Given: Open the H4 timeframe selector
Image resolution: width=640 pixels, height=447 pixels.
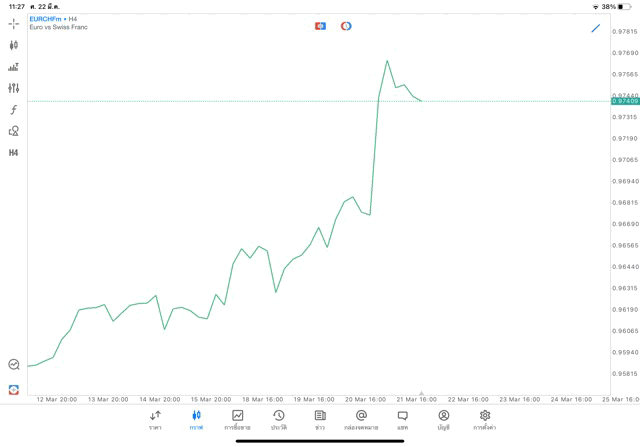Looking at the screenshot, I should (13, 153).
